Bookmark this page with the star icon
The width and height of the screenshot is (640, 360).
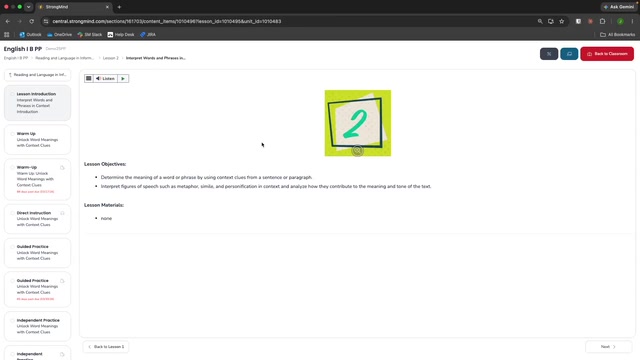coord(562,21)
